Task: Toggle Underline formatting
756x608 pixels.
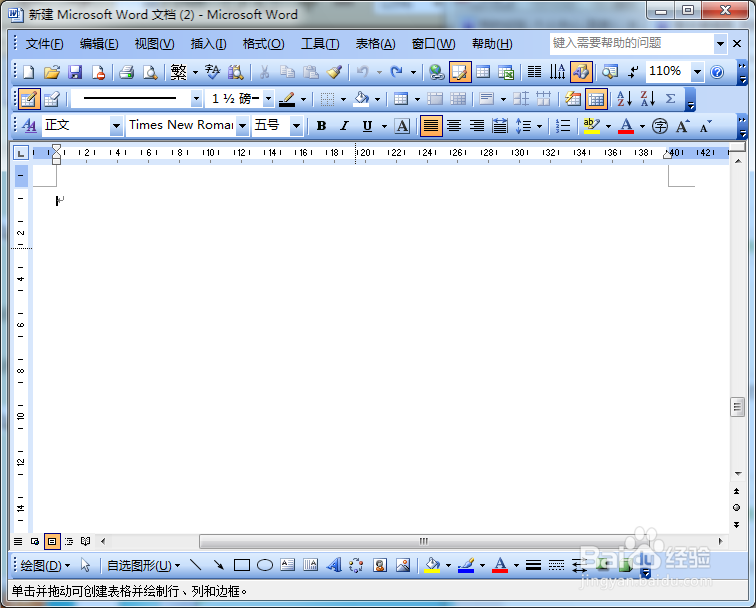Action: (x=367, y=126)
